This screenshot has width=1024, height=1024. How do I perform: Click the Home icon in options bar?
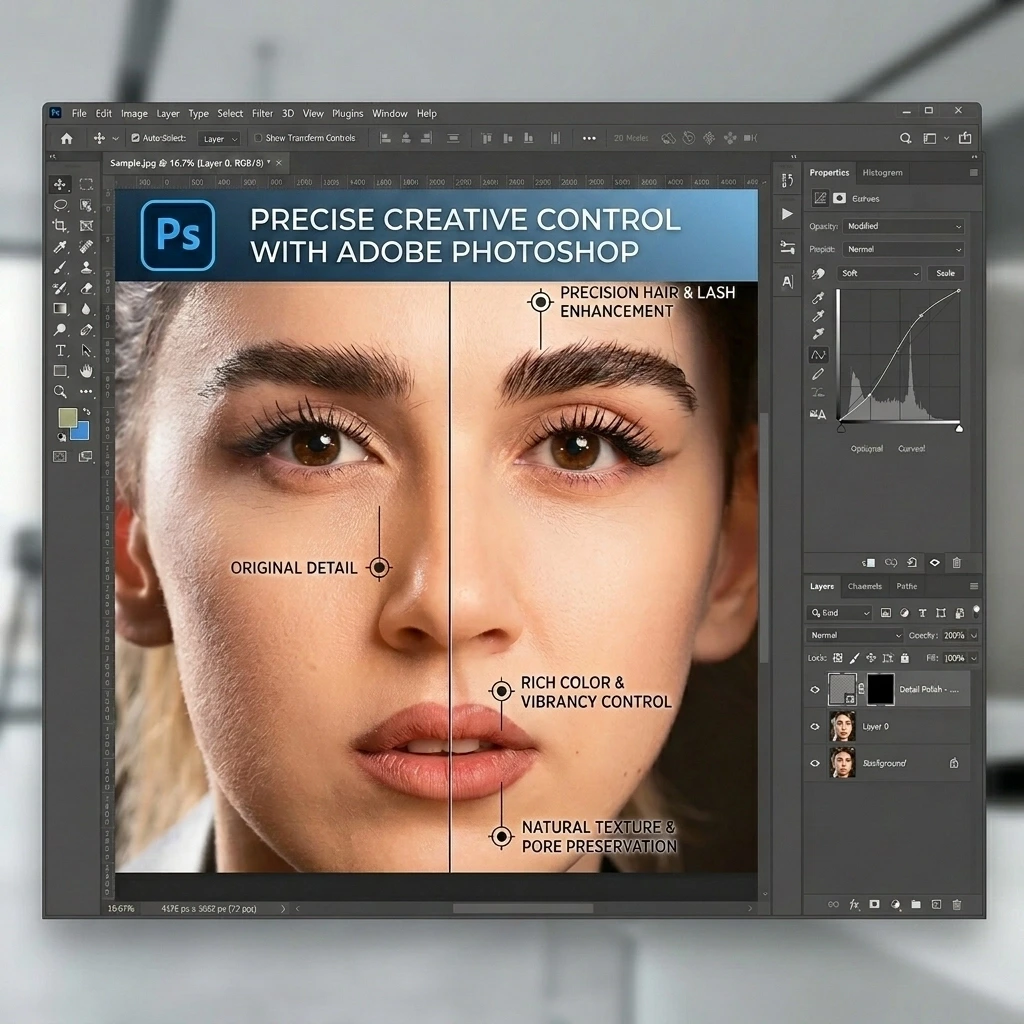(x=67, y=138)
